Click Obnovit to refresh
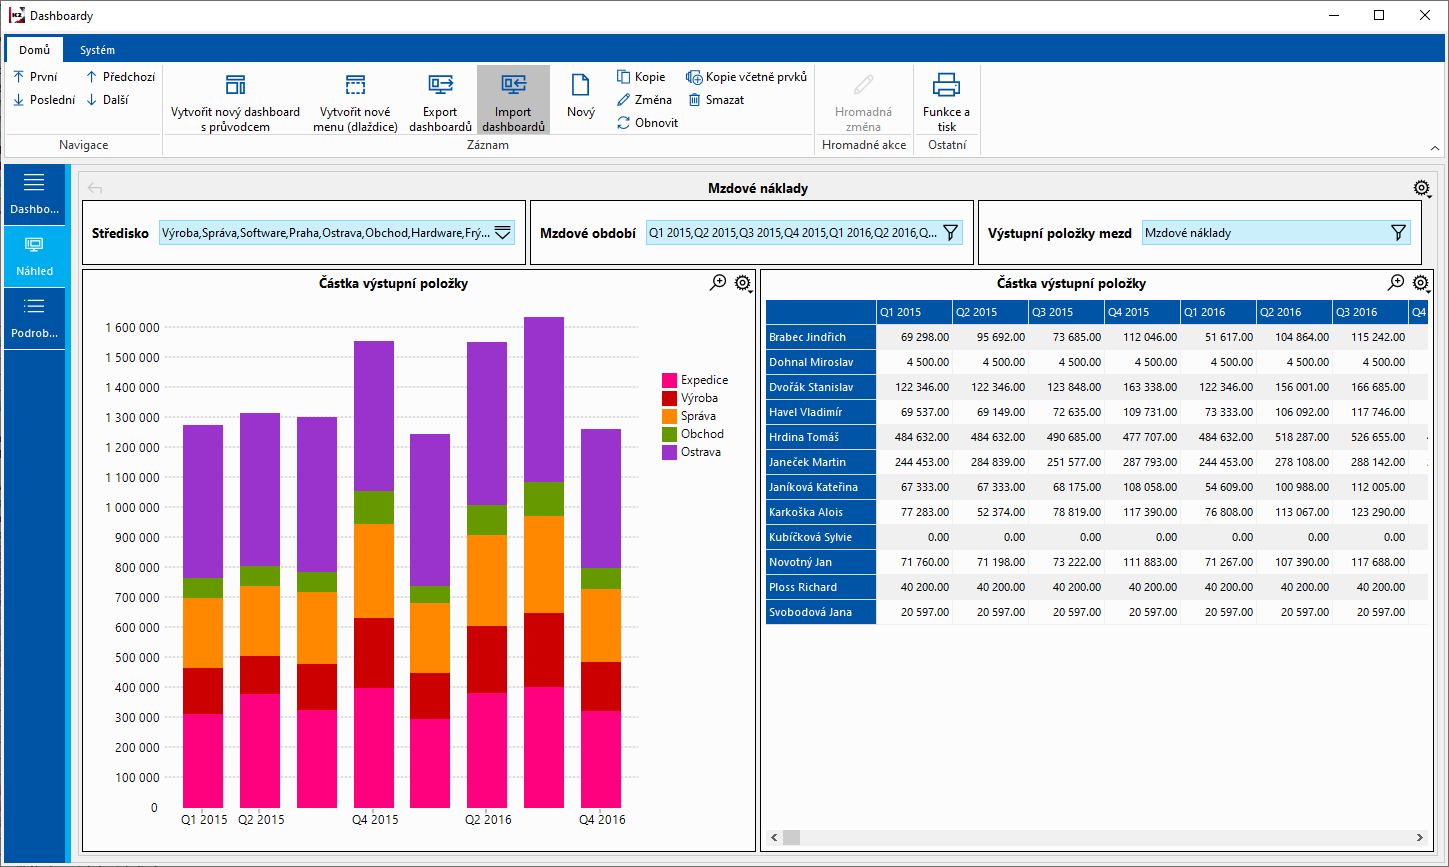 pyautogui.click(x=647, y=123)
